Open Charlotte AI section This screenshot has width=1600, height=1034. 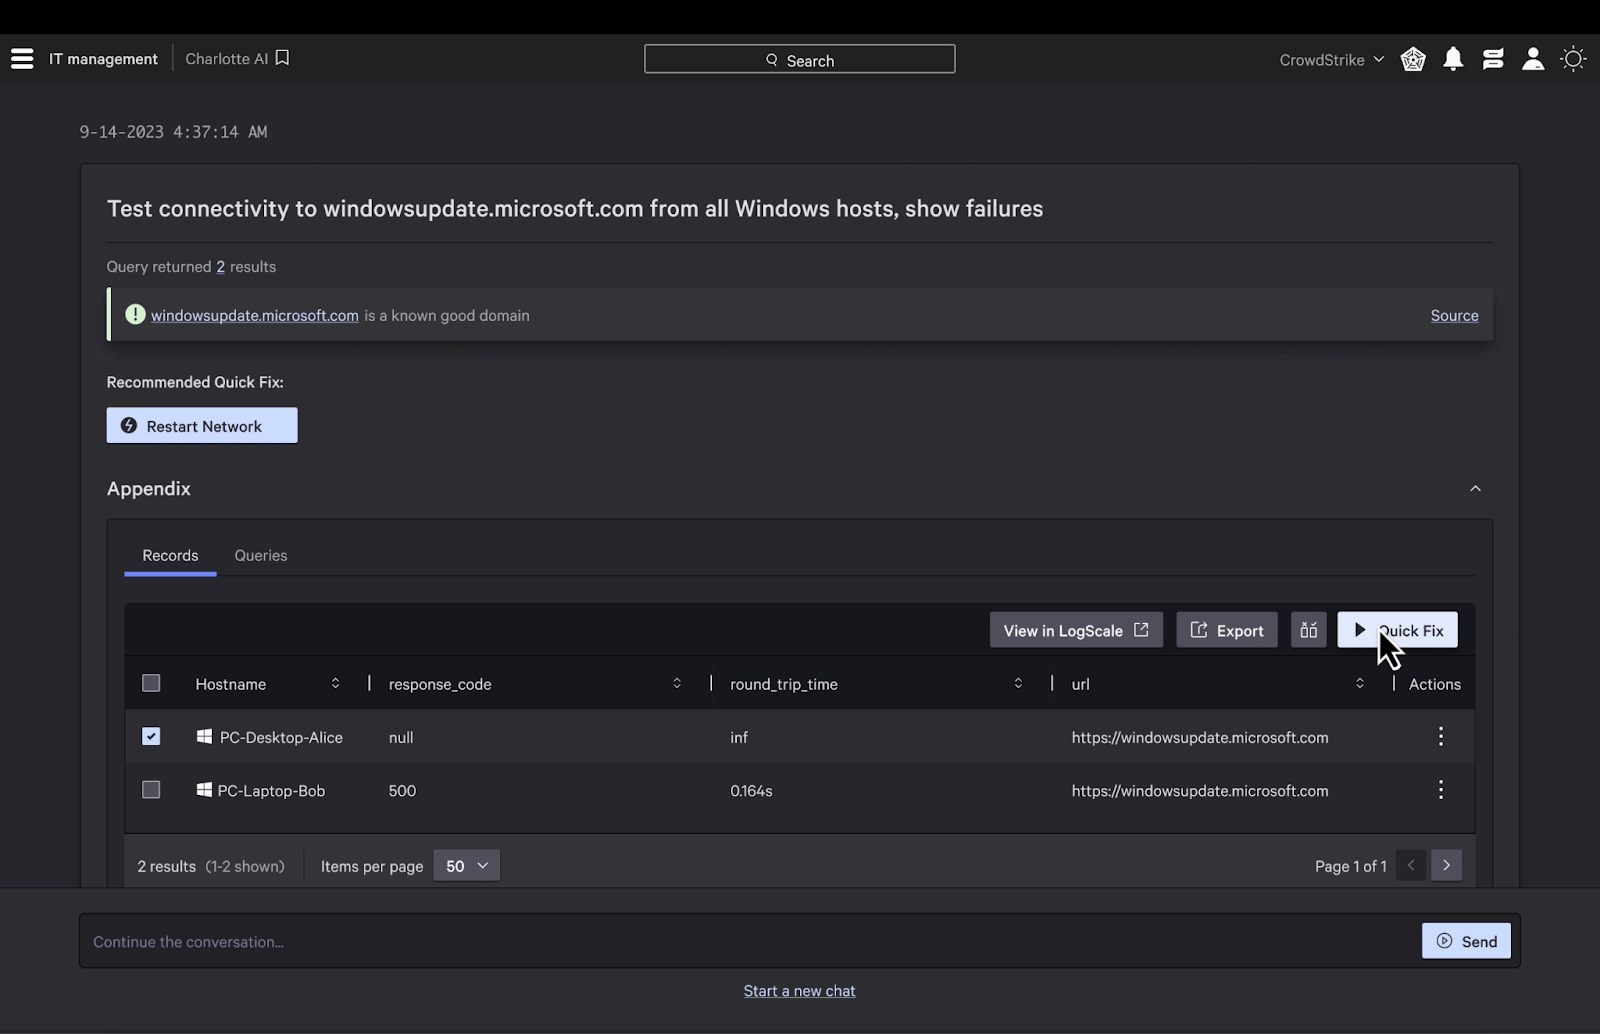227,59
